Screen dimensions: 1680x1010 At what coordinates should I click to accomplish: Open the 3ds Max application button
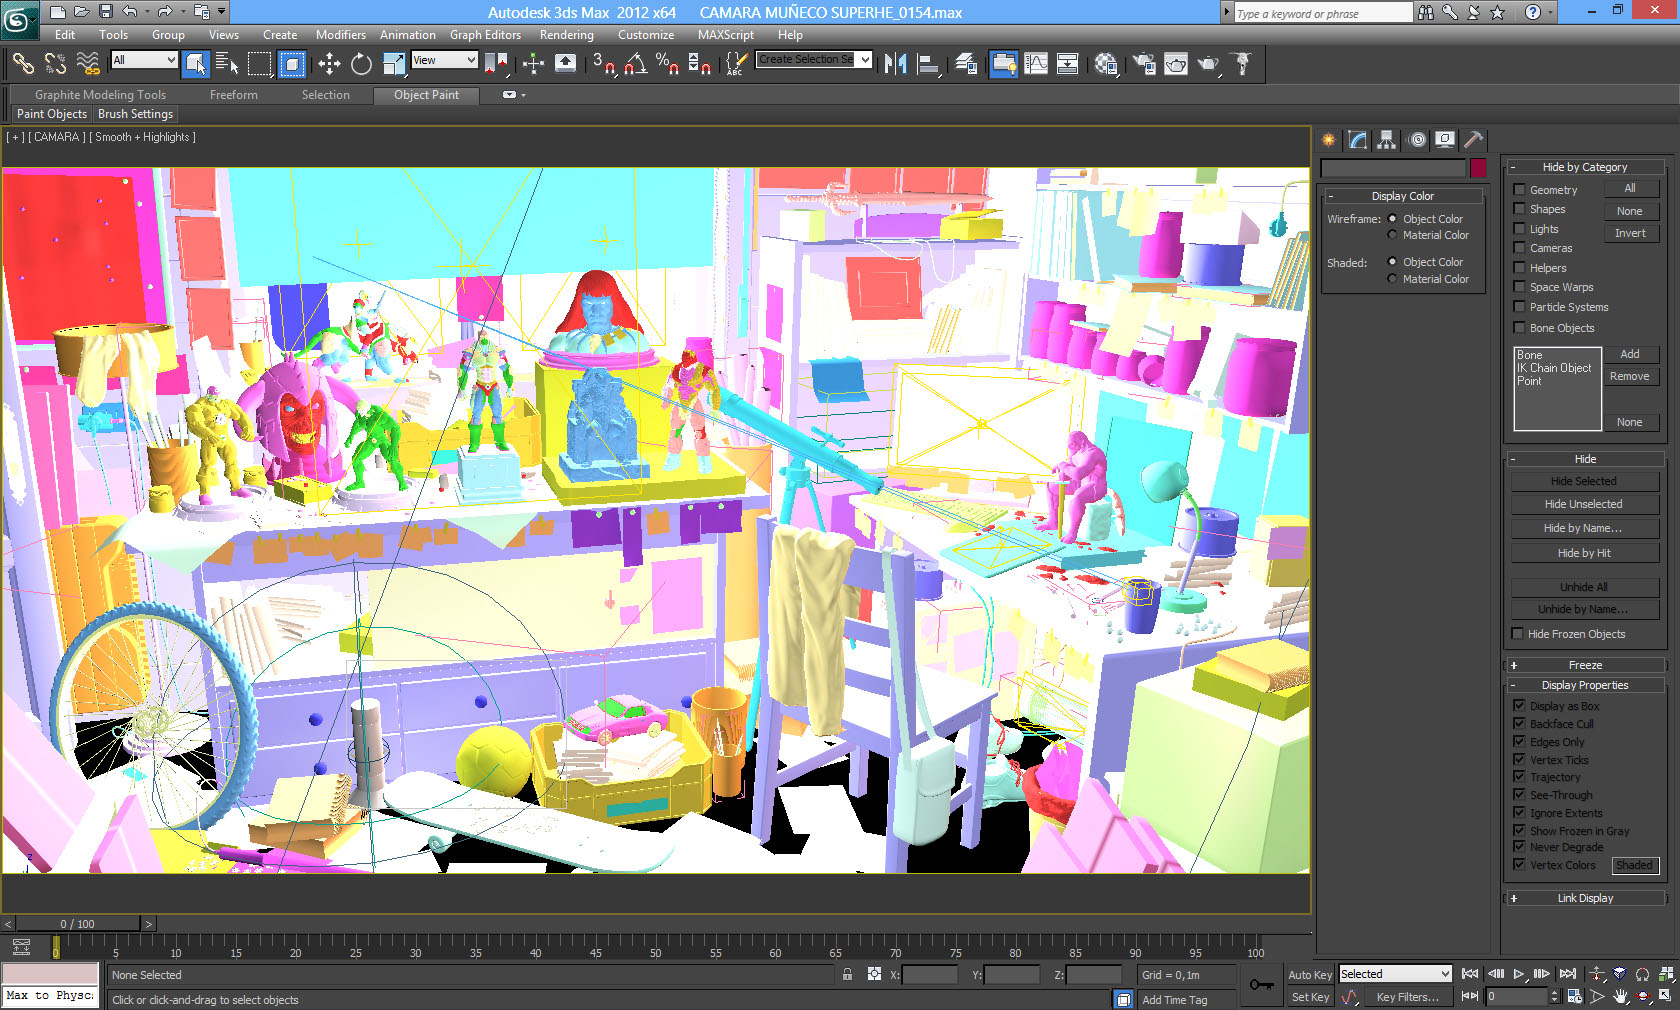(18, 19)
